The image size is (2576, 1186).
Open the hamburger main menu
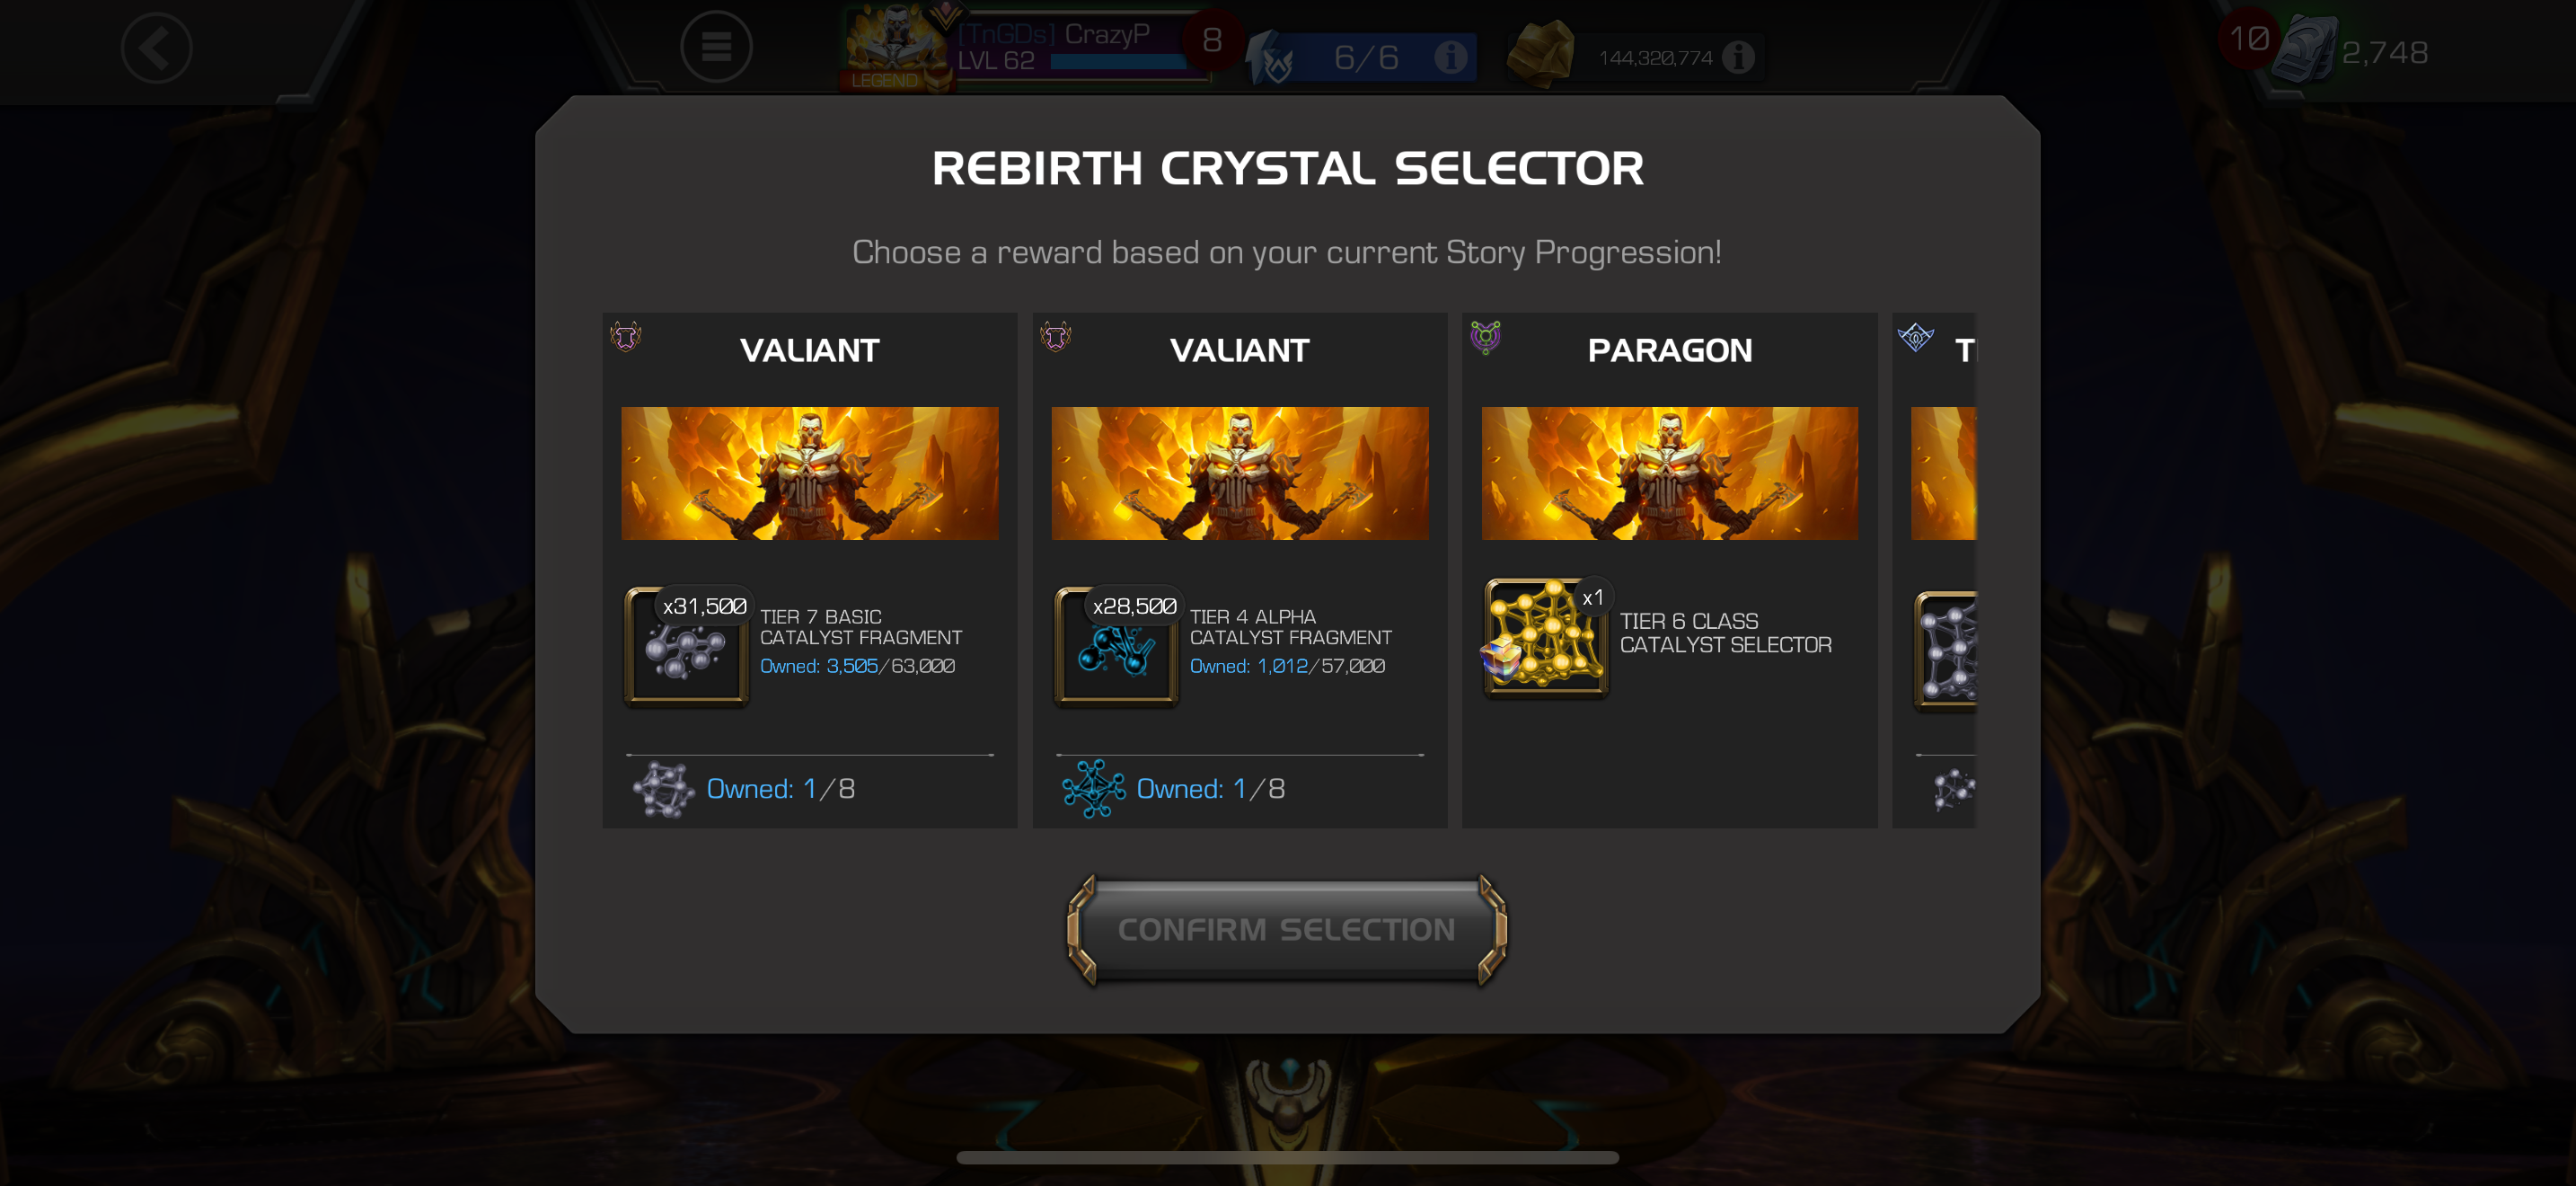pyautogui.click(x=716, y=47)
